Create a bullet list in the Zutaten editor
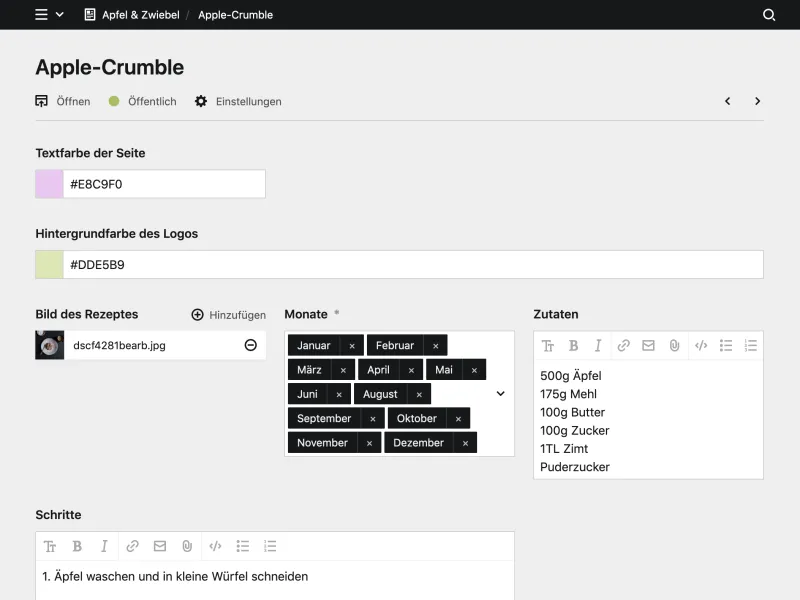Viewport: 800px width, 600px height. (x=726, y=346)
